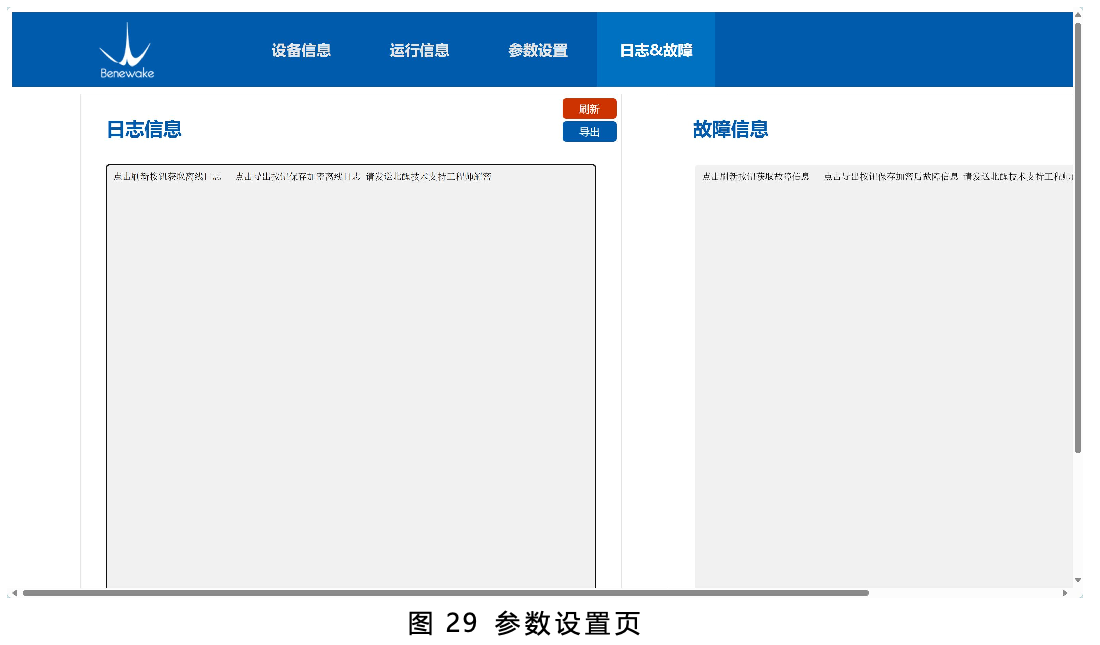Click the 故障信息 heading

click(730, 129)
